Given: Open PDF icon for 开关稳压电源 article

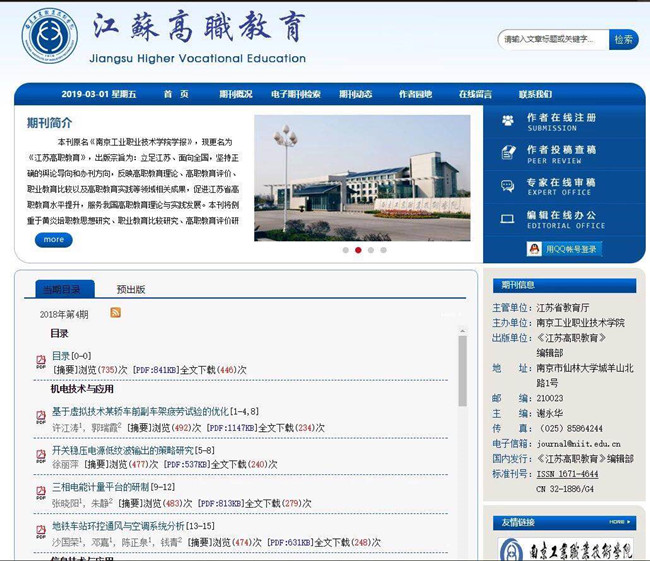Looking at the screenshot, I should click(41, 456).
